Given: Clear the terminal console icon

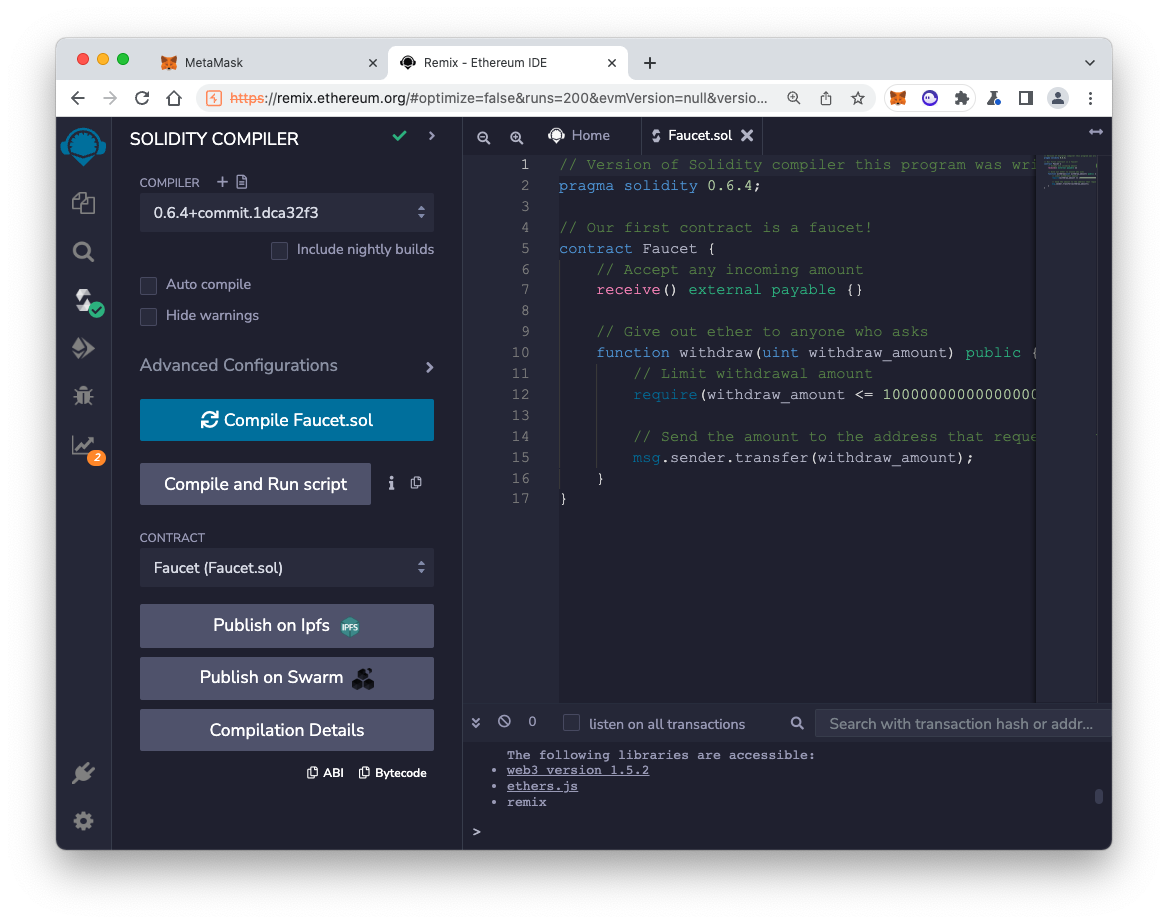Looking at the screenshot, I should point(504,722).
